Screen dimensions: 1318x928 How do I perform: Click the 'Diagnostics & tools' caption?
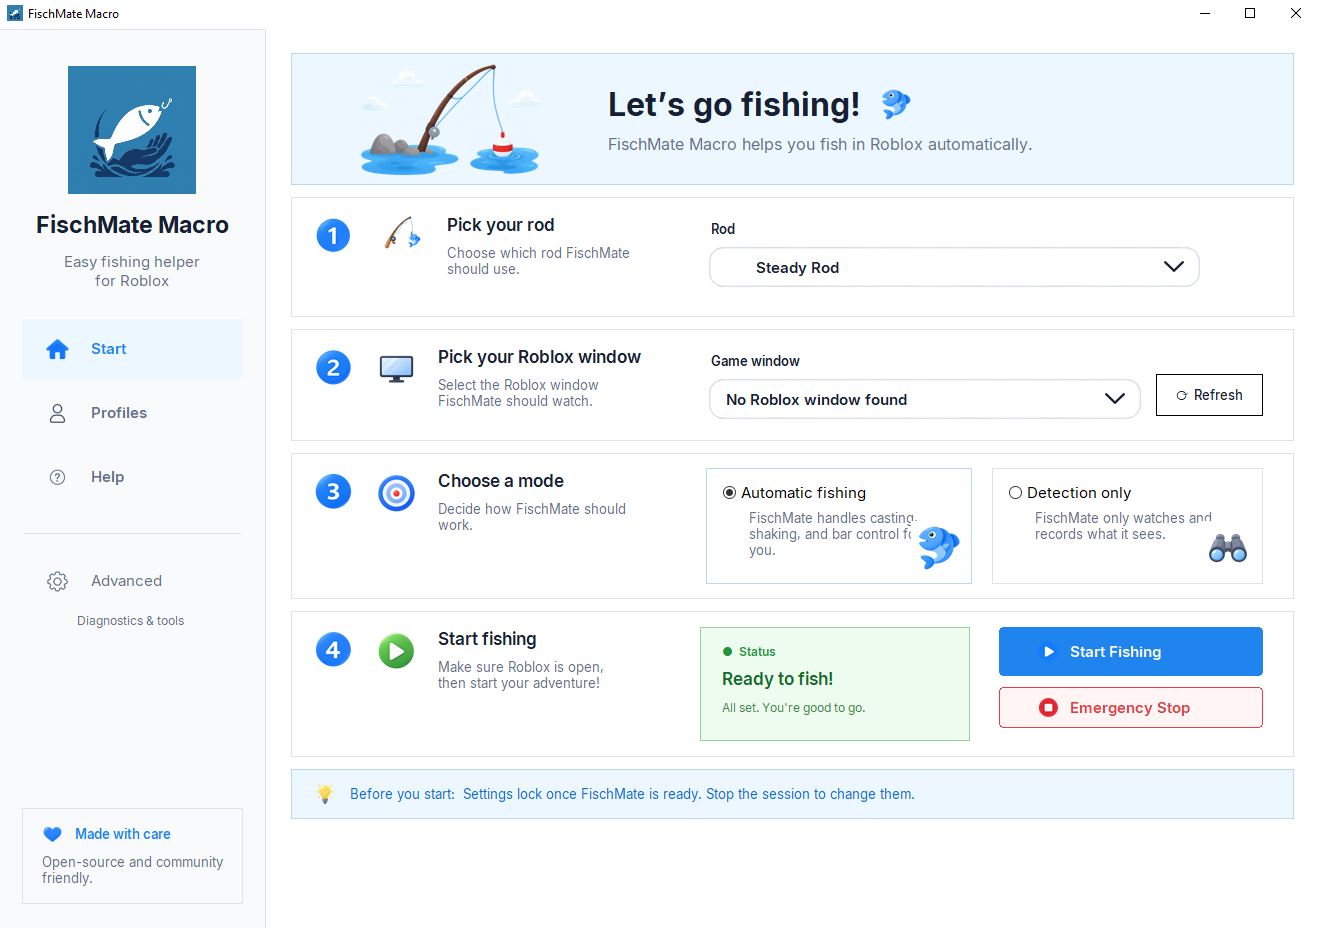point(131,621)
